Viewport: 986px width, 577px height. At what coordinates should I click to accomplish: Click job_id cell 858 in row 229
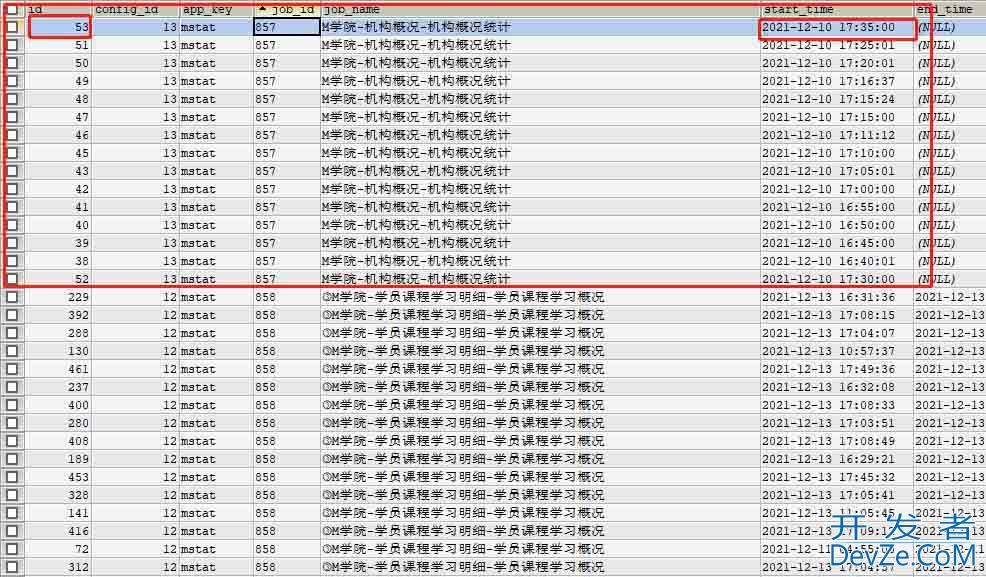click(287, 297)
